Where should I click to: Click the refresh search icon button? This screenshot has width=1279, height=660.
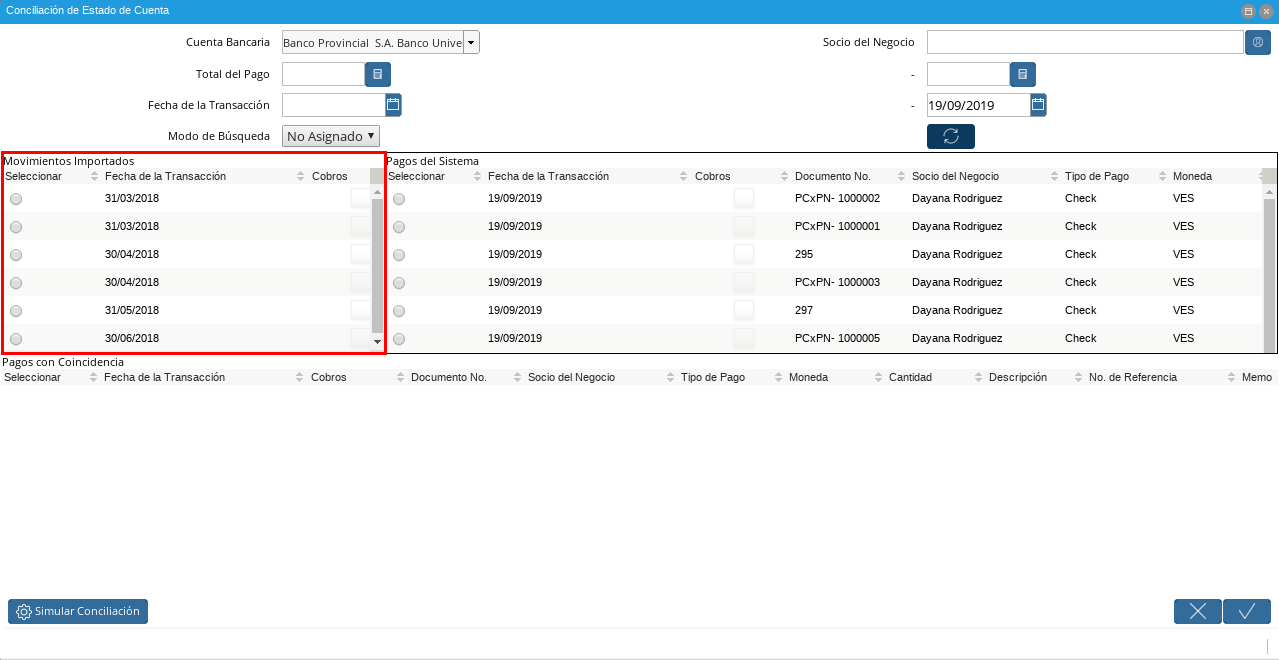(x=950, y=136)
